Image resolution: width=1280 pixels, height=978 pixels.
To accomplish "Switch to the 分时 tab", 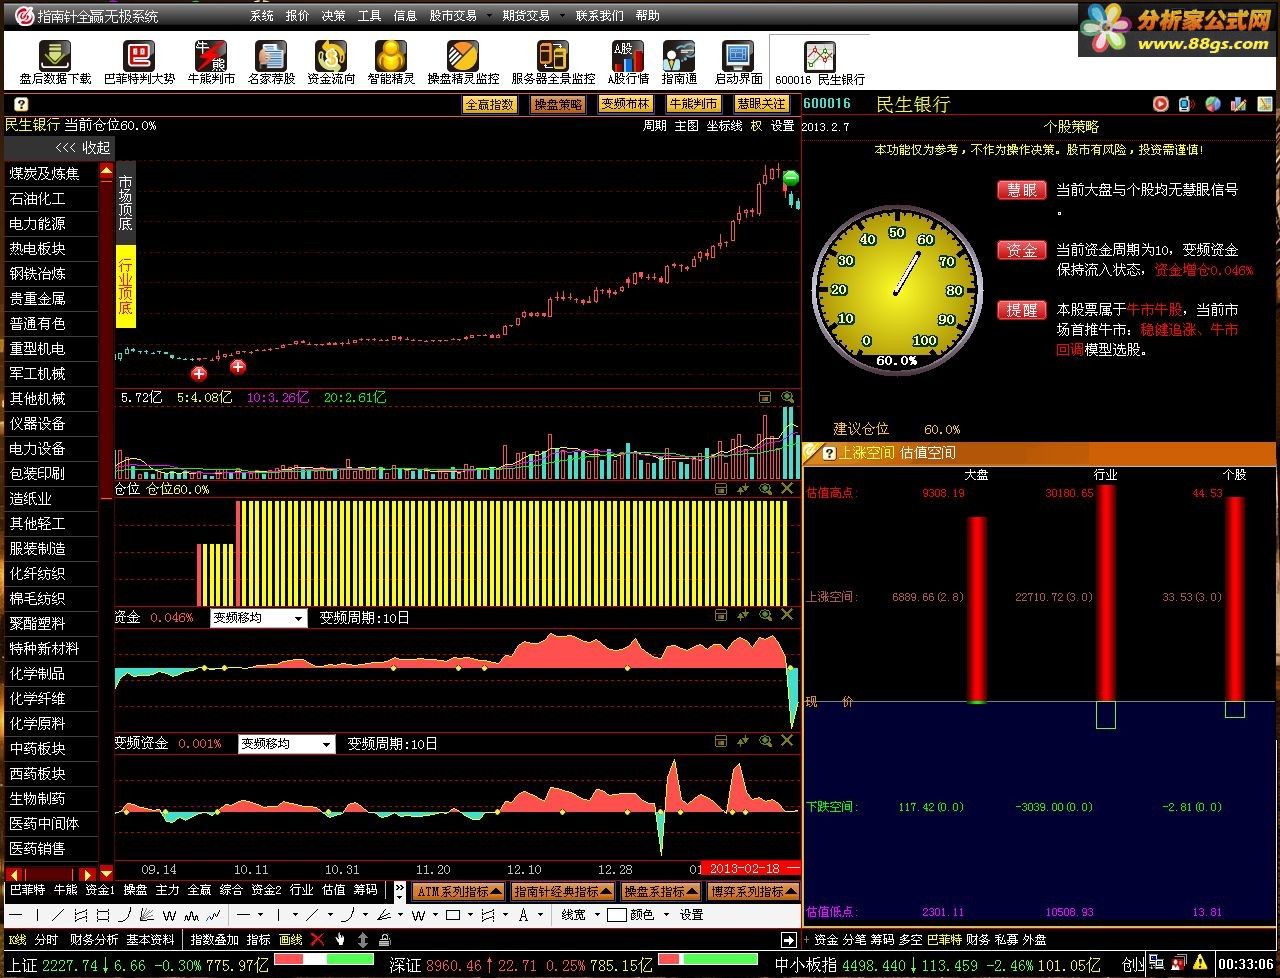I will tap(46, 940).
